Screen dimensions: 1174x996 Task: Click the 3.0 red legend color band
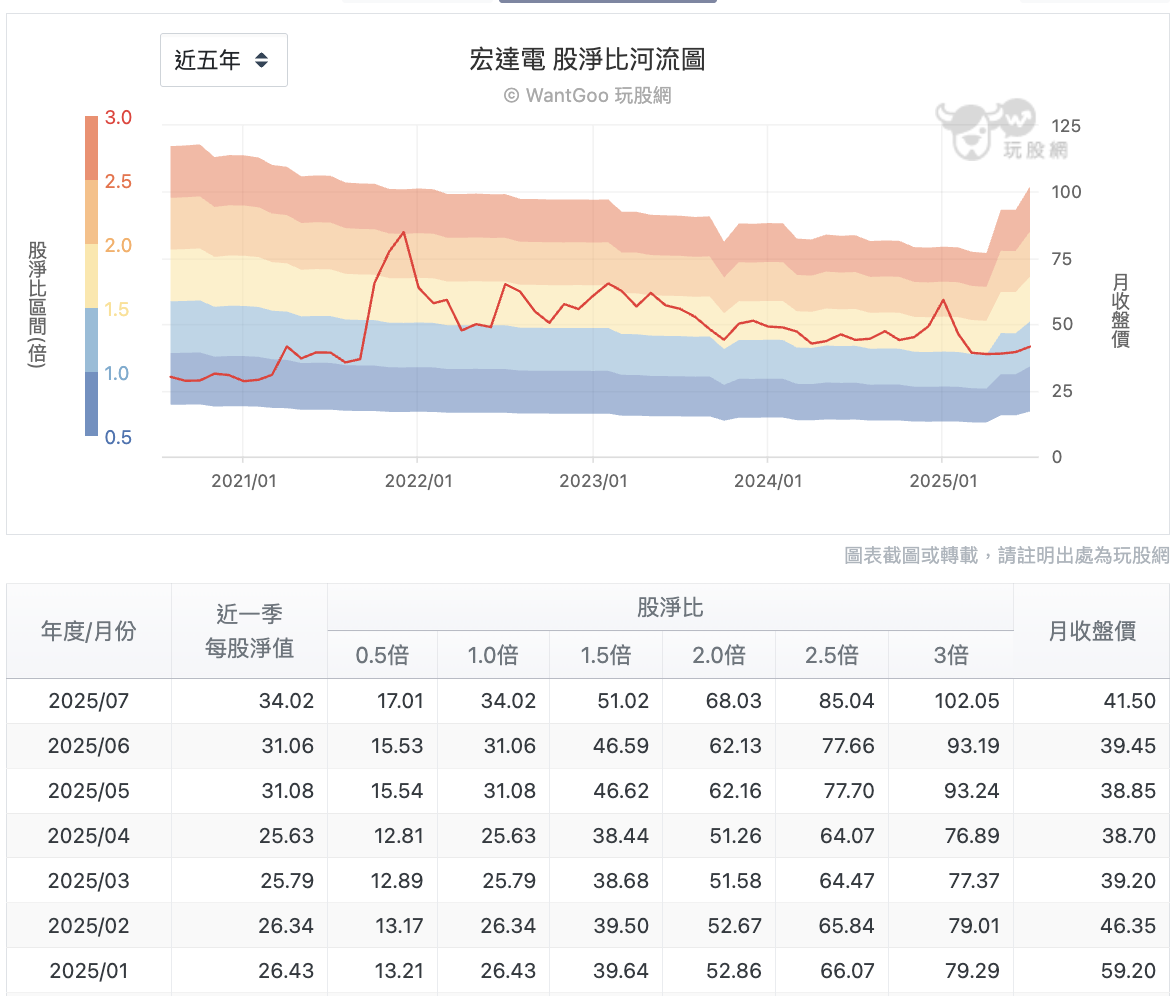point(91,148)
